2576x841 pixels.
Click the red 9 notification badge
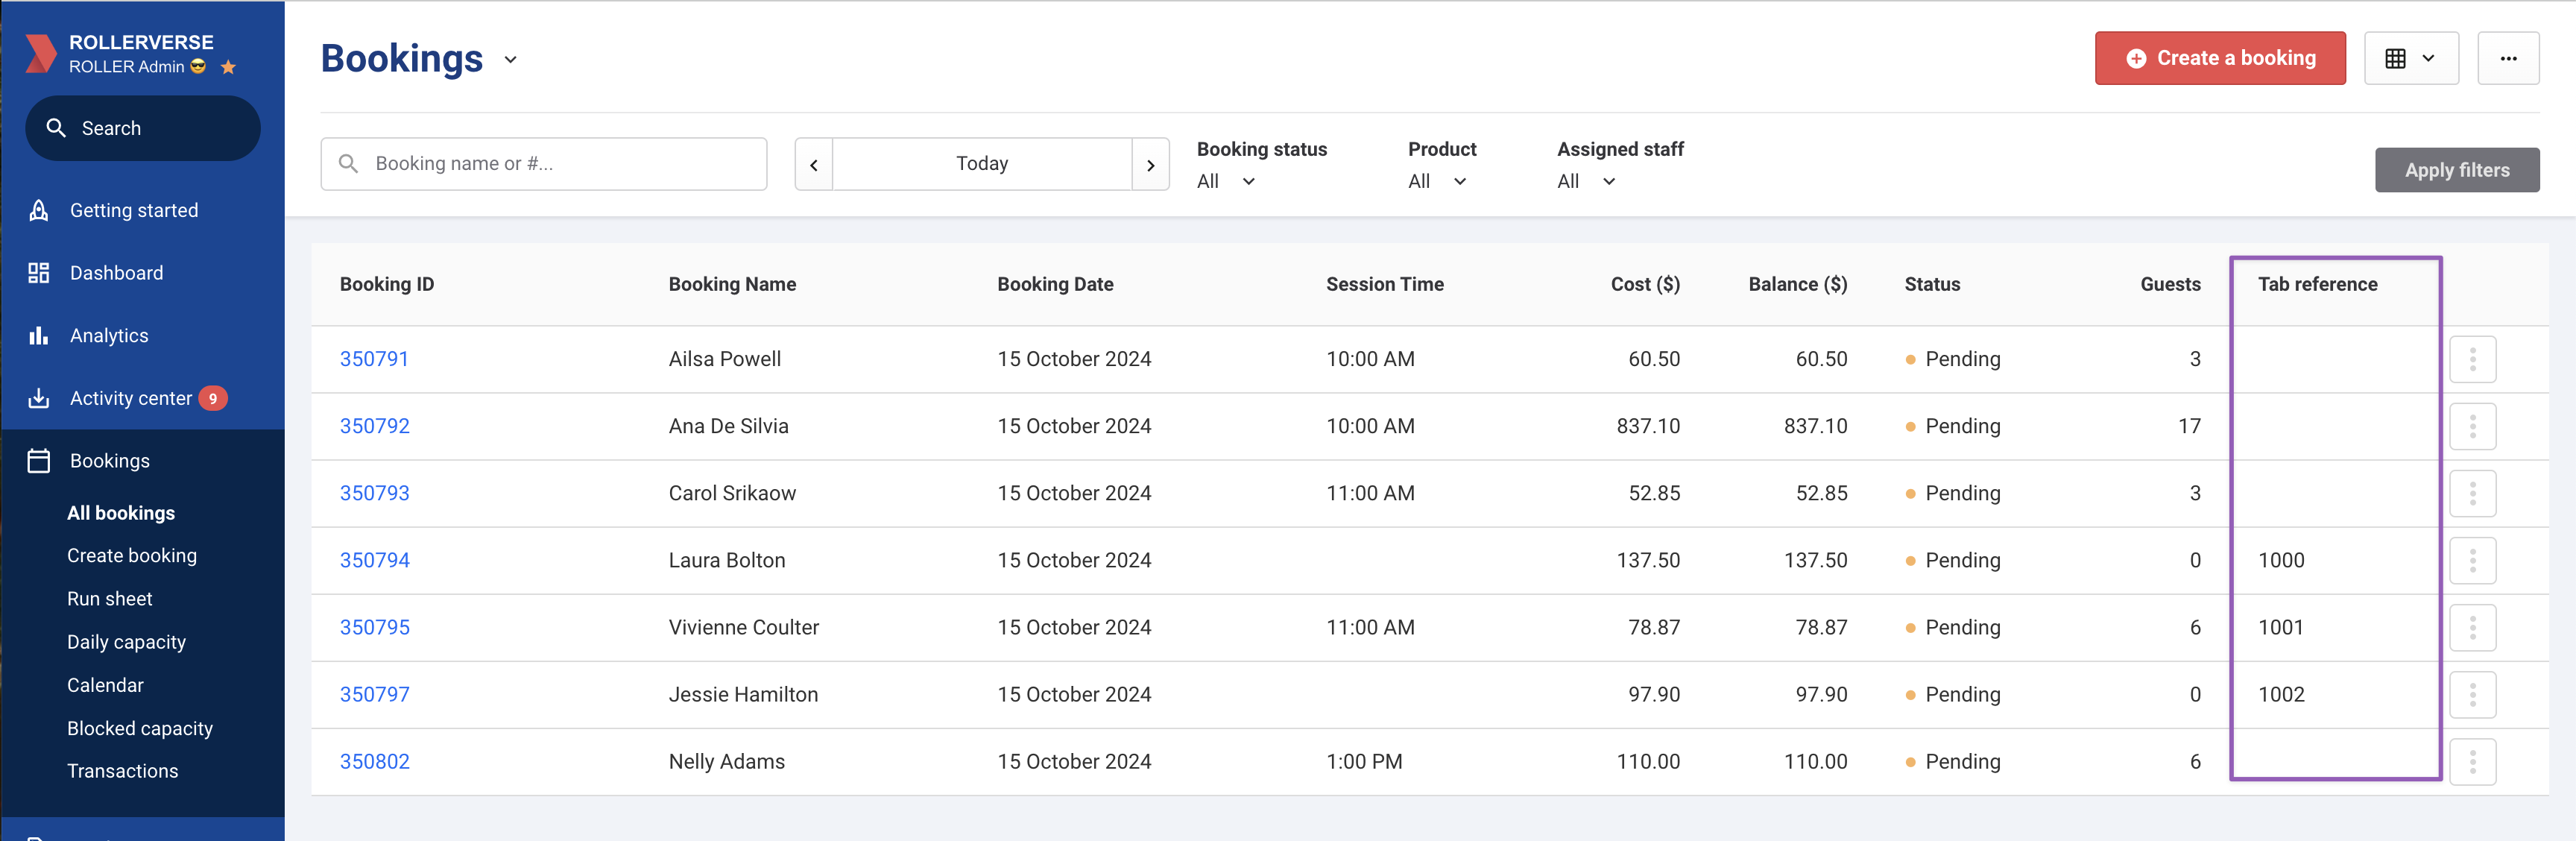point(213,398)
